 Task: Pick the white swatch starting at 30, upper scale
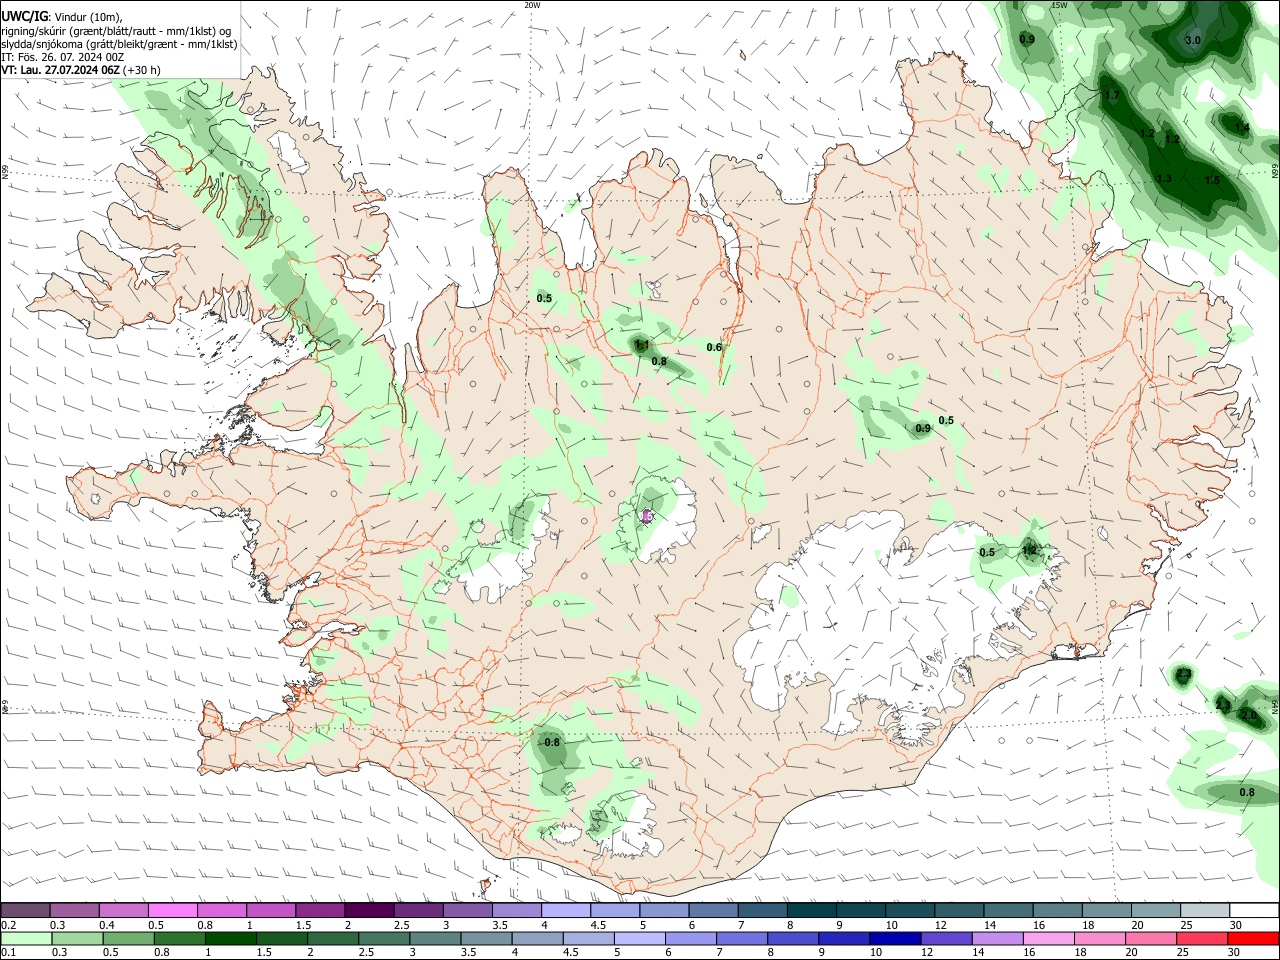click(1255, 911)
